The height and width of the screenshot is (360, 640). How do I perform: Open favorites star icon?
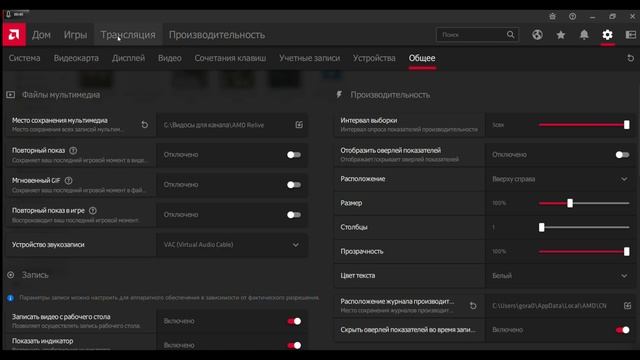[x=560, y=35]
